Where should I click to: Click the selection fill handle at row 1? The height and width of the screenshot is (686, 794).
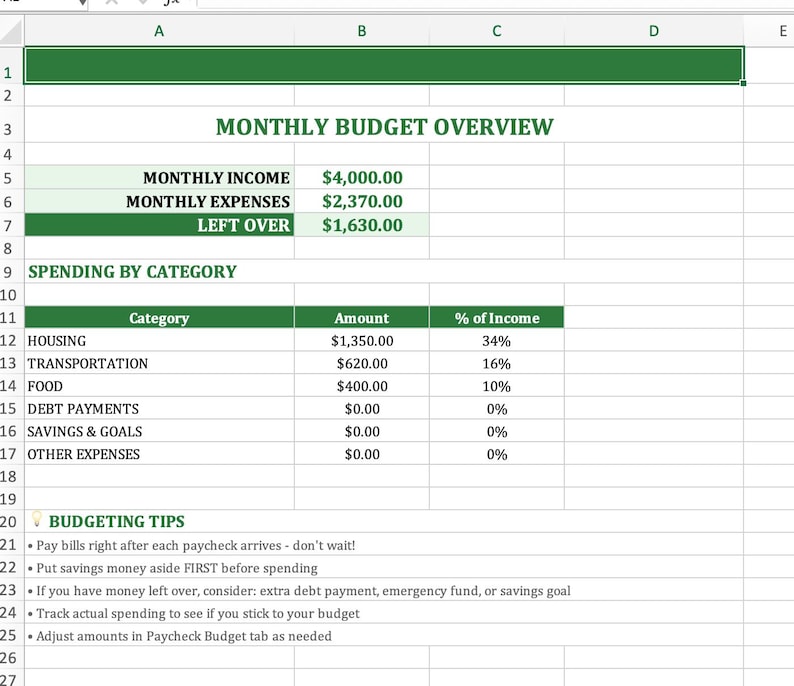(x=743, y=83)
